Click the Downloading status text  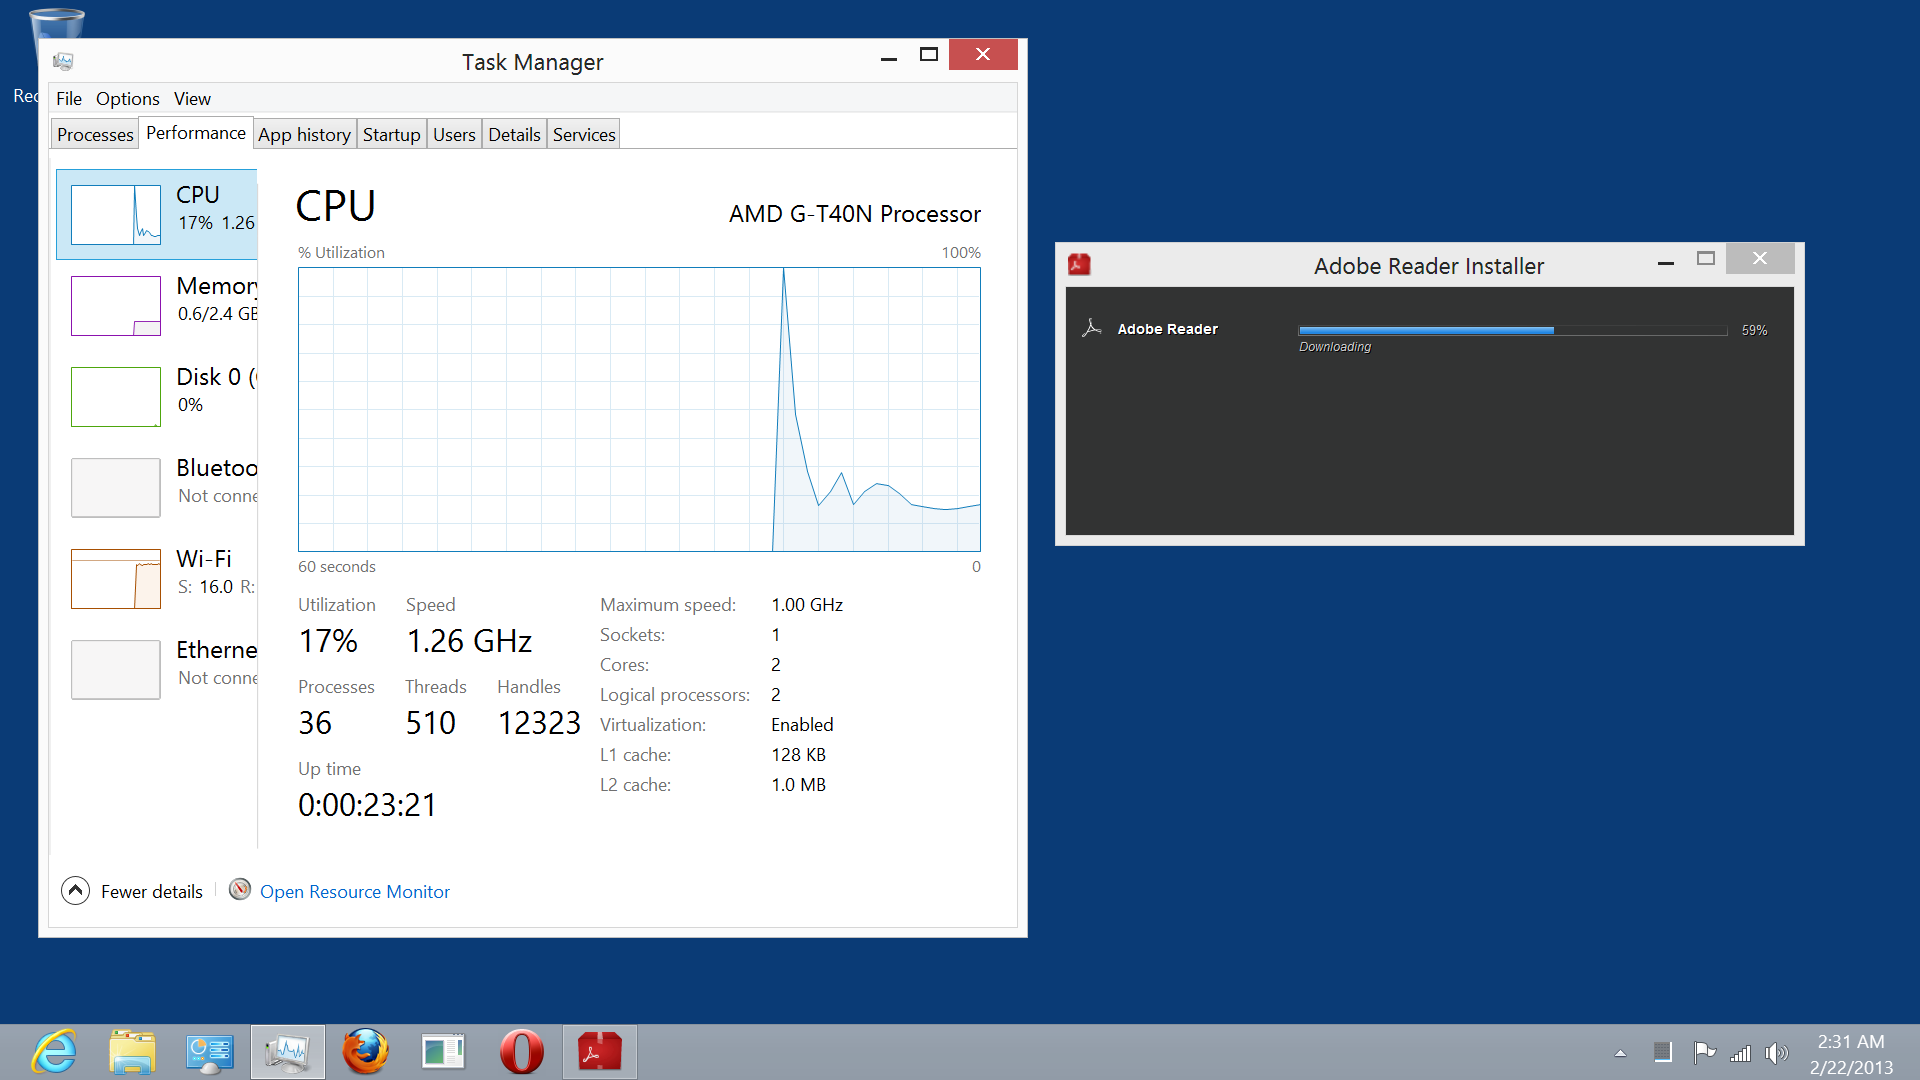click(x=1335, y=347)
